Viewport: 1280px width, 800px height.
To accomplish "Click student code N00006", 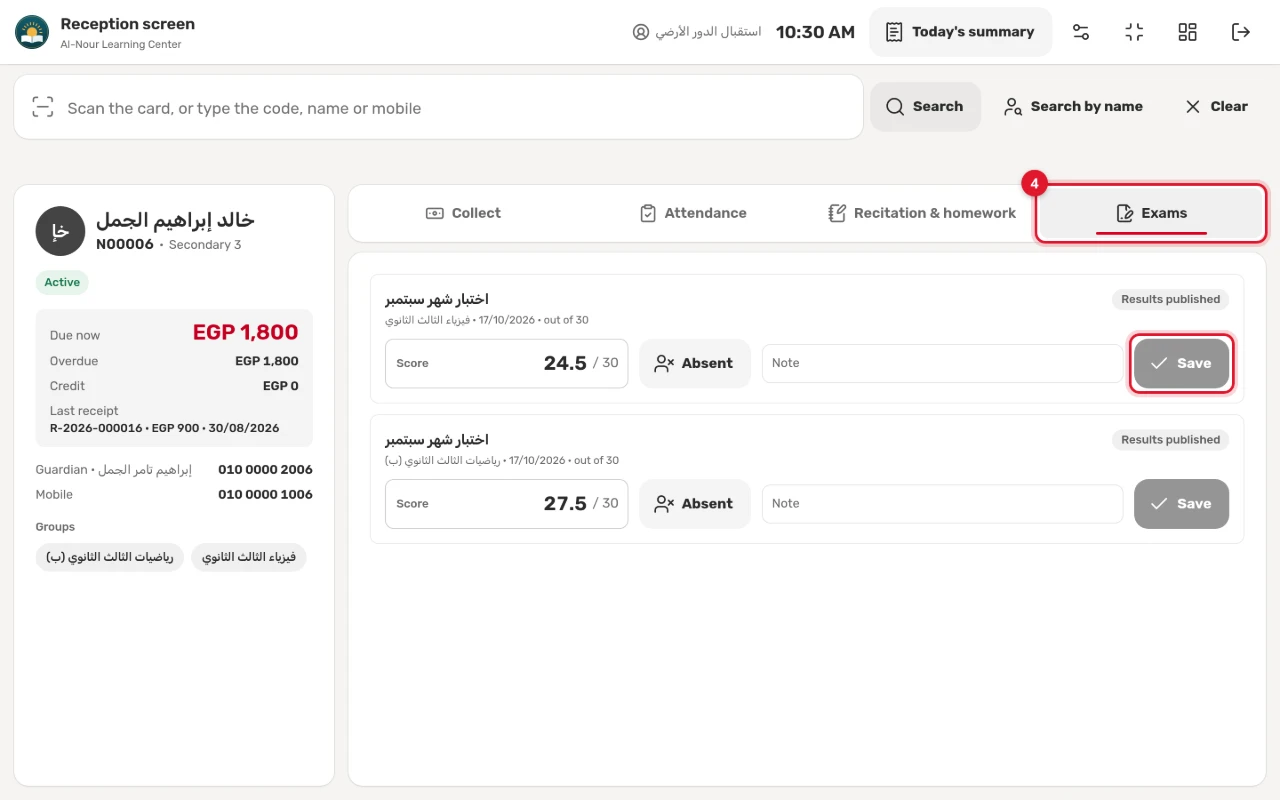I will point(125,244).
